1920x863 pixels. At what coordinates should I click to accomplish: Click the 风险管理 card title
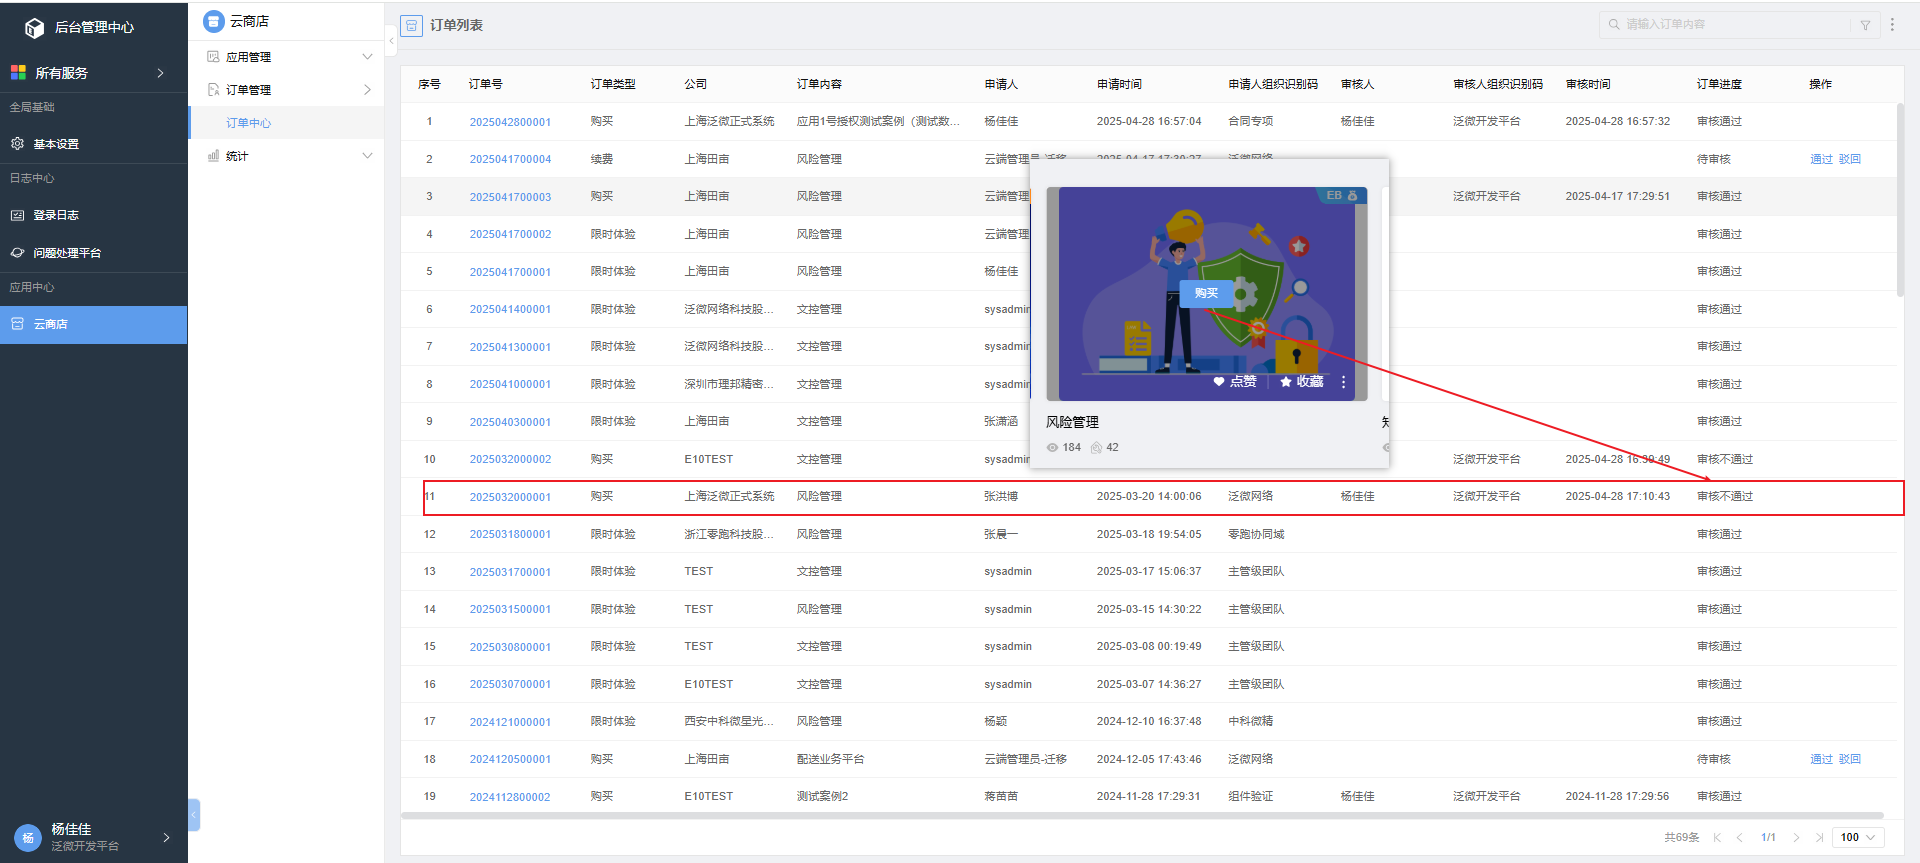(1072, 422)
